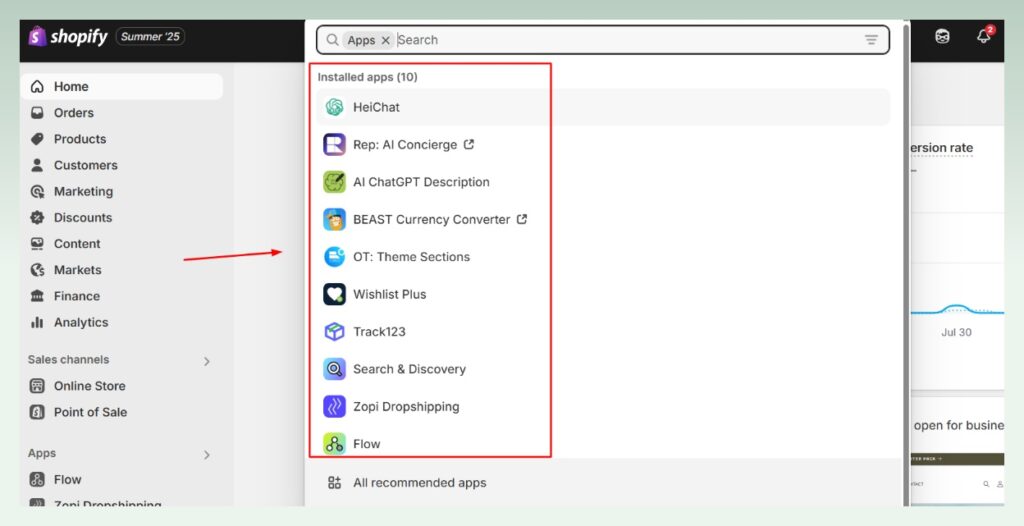The width and height of the screenshot is (1024, 526).
Task: Click the Discounts badge icon
Action: point(37,217)
